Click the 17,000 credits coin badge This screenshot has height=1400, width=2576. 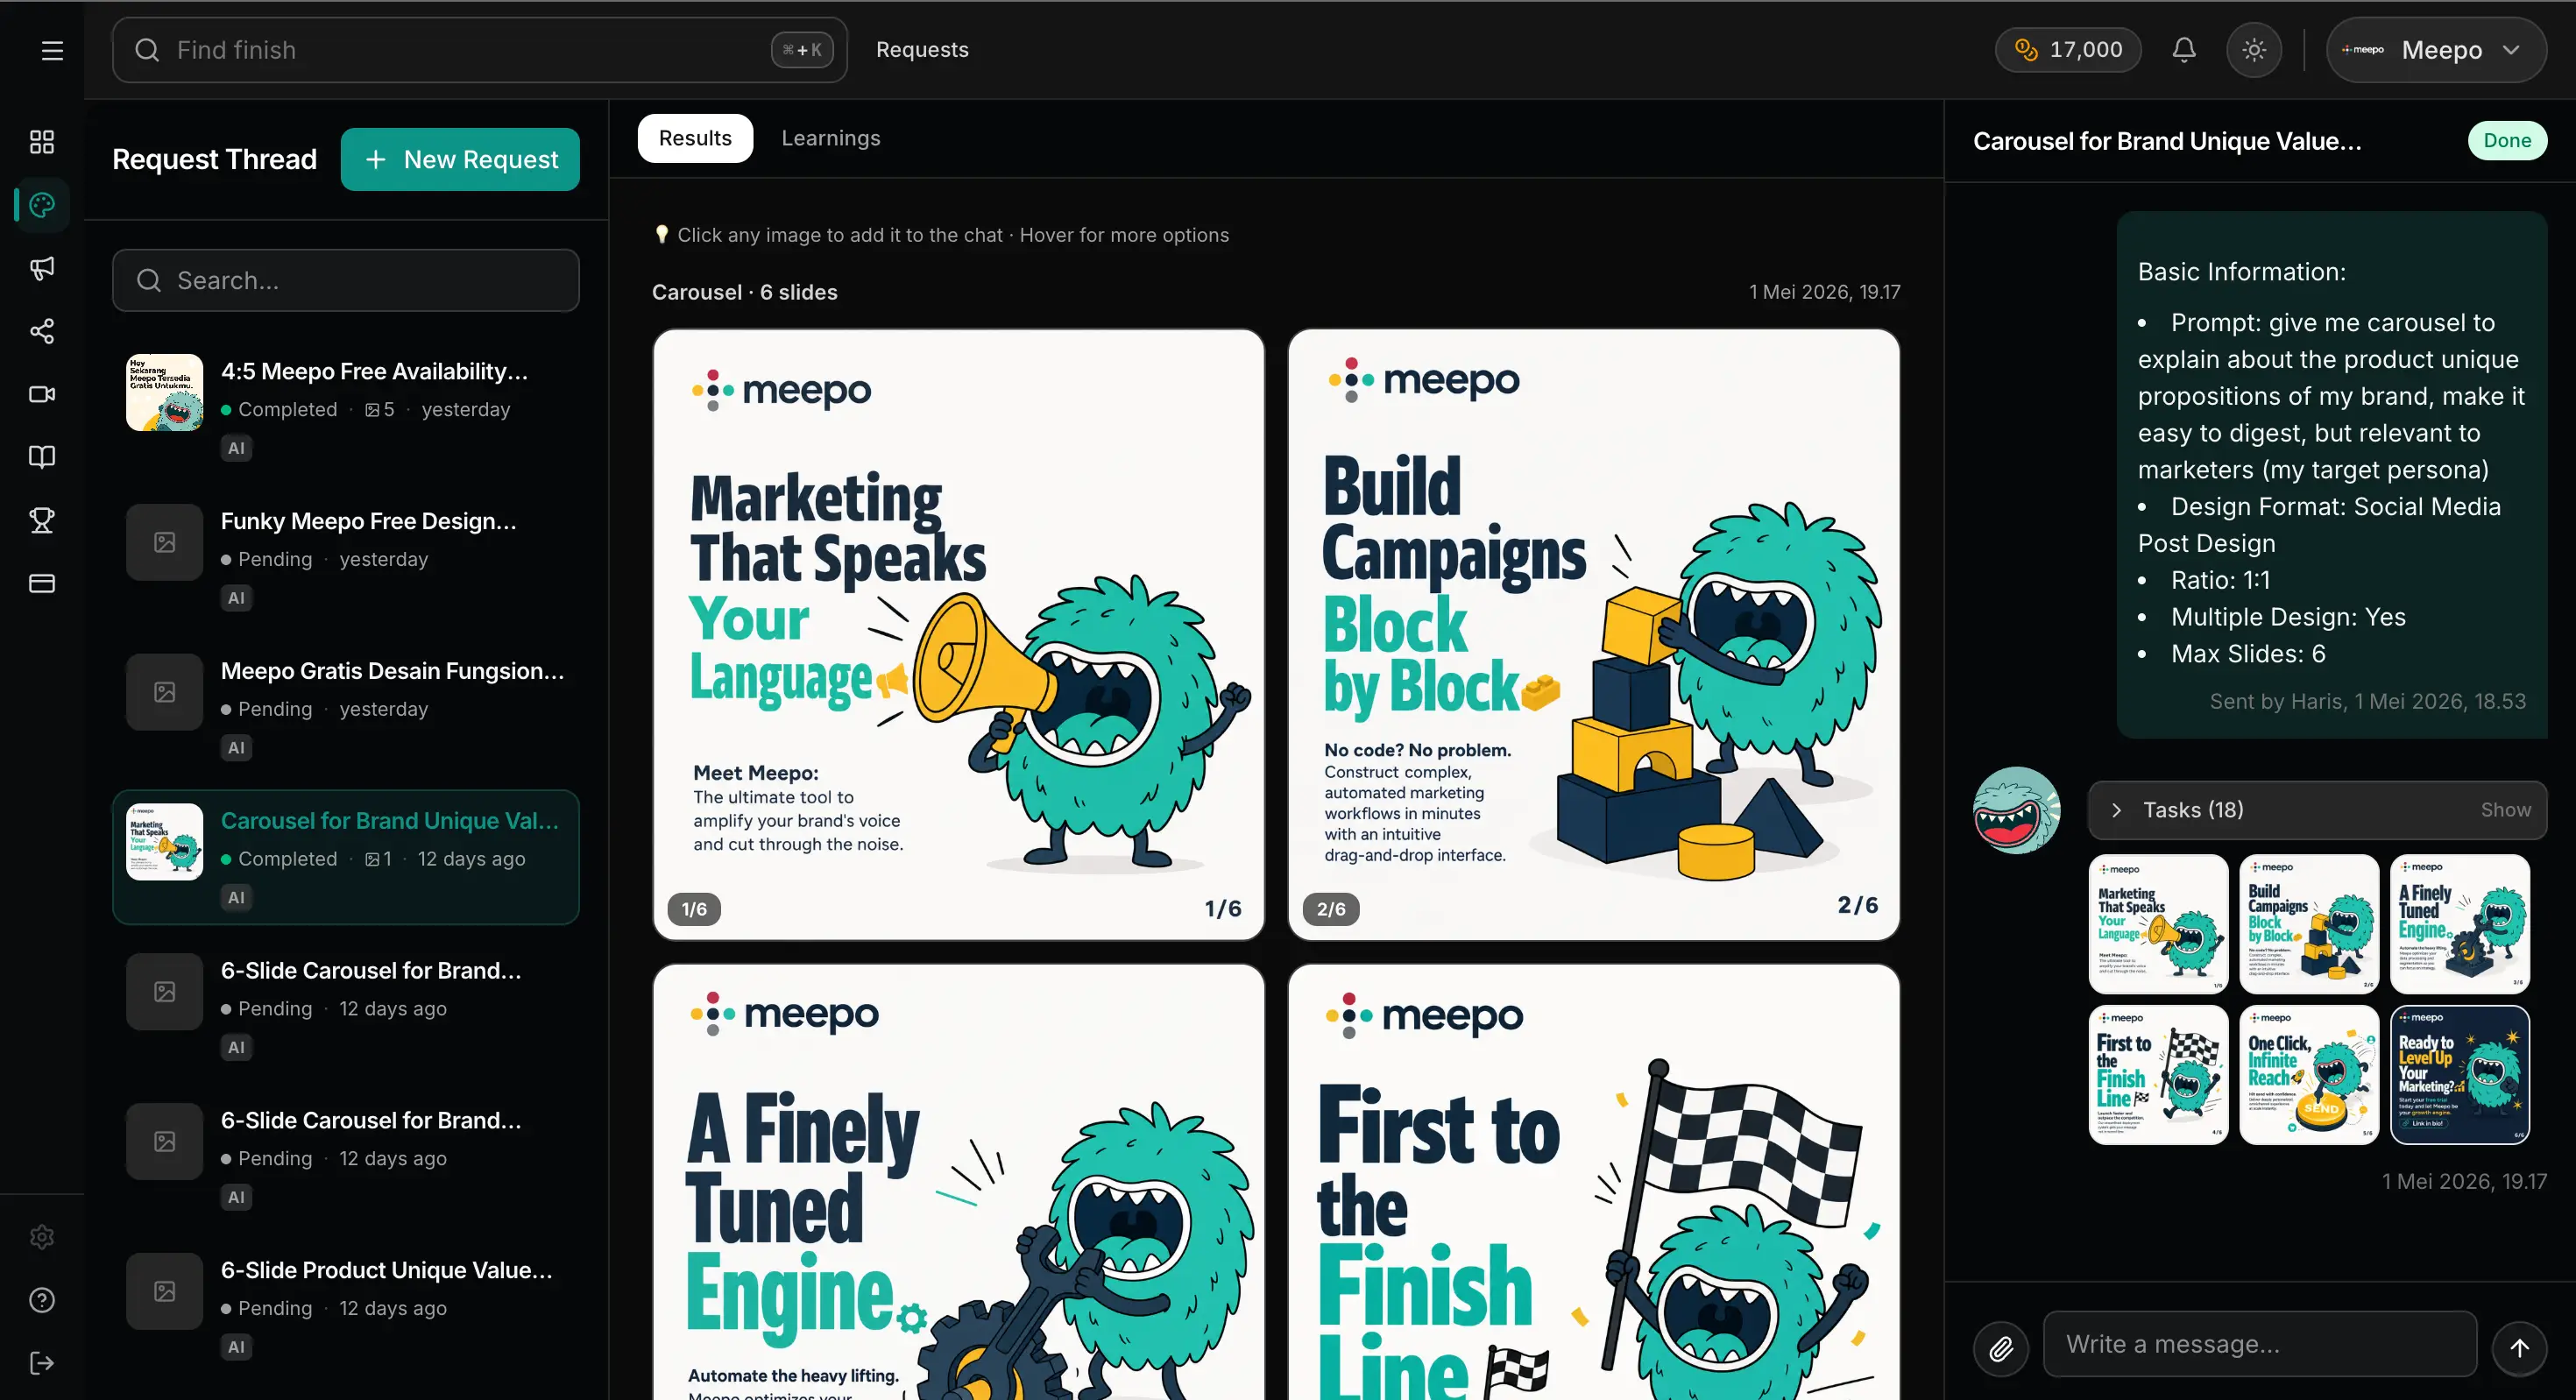pyautogui.click(x=2068, y=50)
